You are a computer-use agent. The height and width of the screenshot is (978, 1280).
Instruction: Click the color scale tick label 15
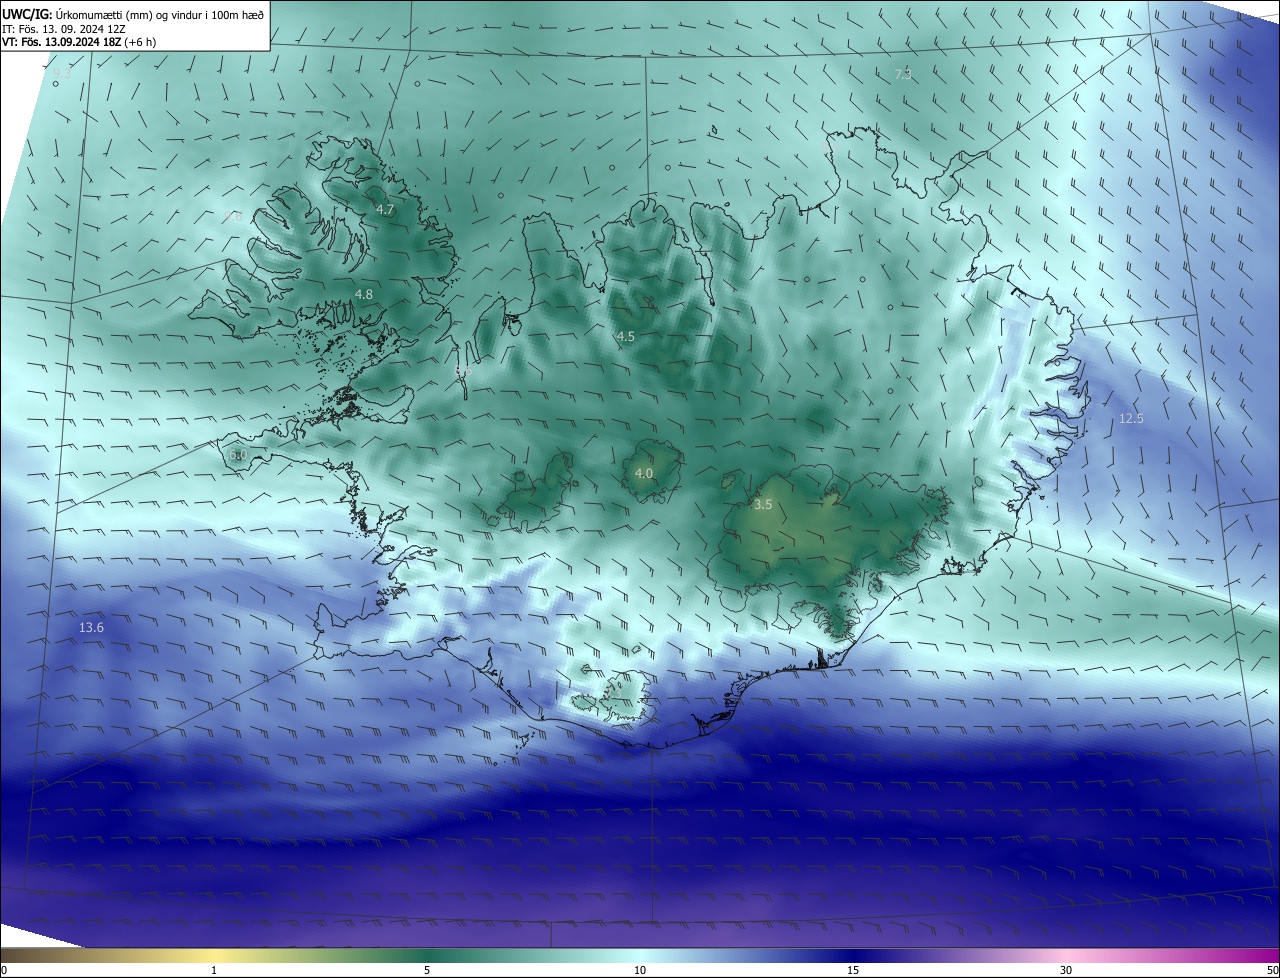[x=853, y=970]
